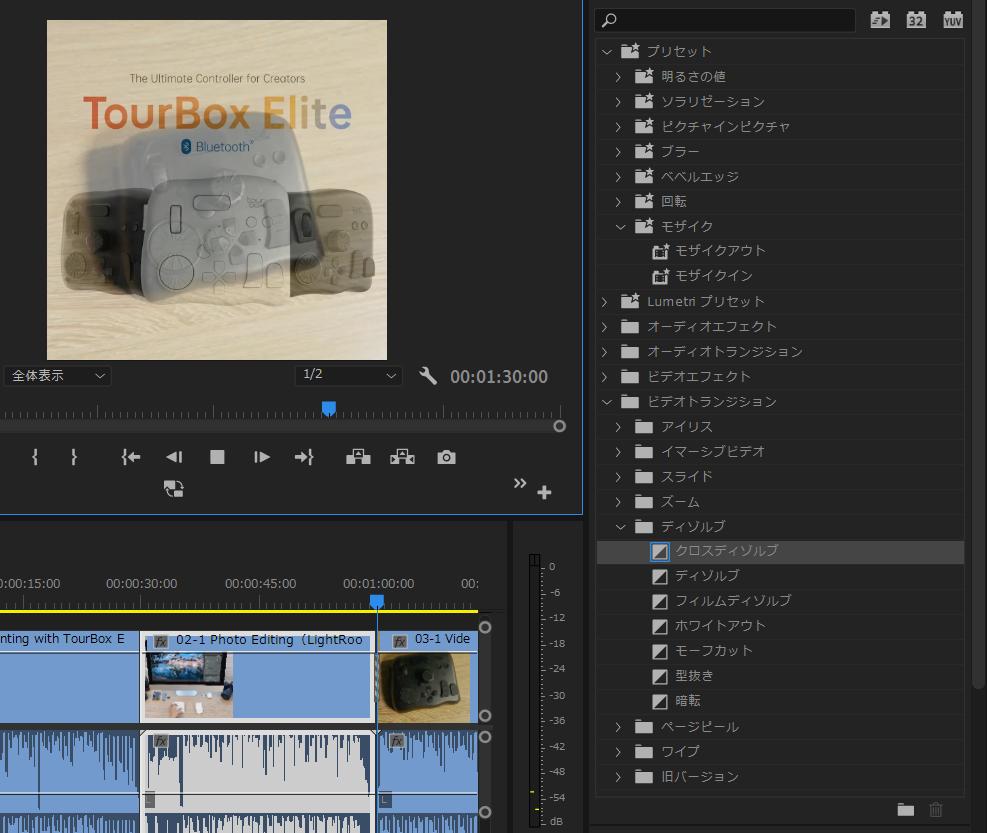Expand the スライド transitions folder
Image resolution: width=987 pixels, height=833 pixels.
(618, 477)
